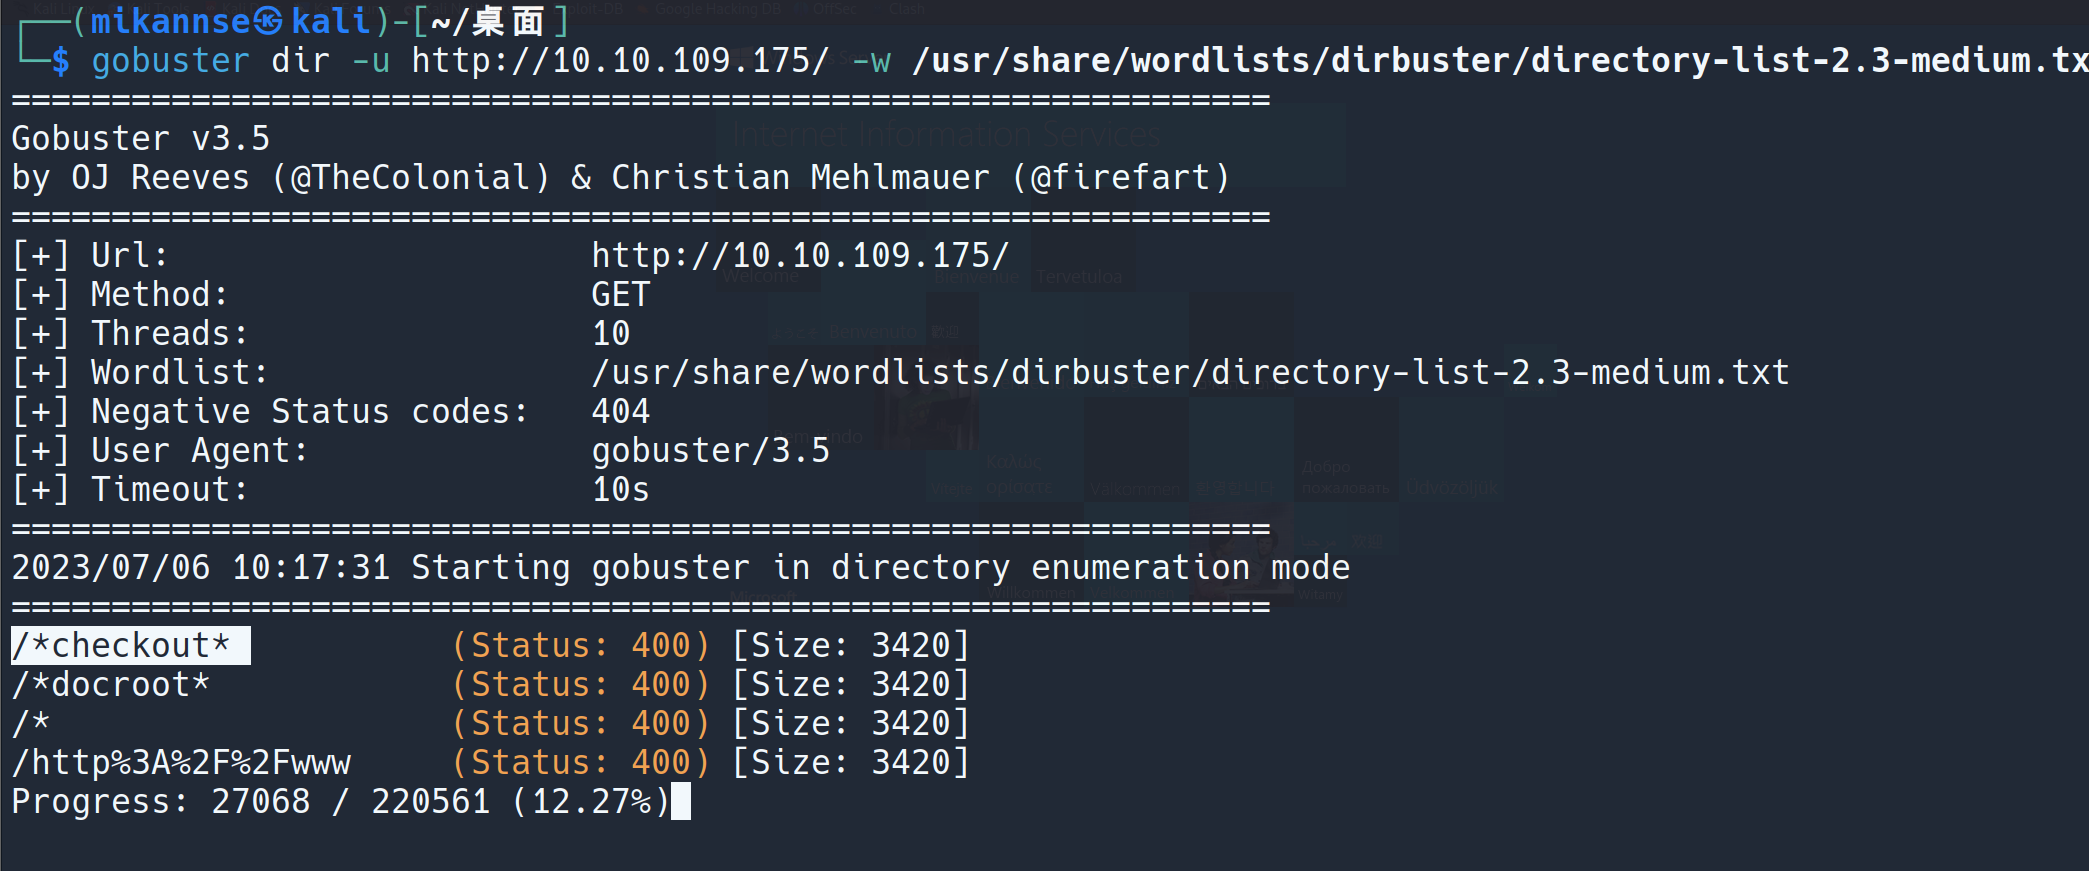Open the faint Clash bookmark
This screenshot has height=871, width=2089.
907,9
